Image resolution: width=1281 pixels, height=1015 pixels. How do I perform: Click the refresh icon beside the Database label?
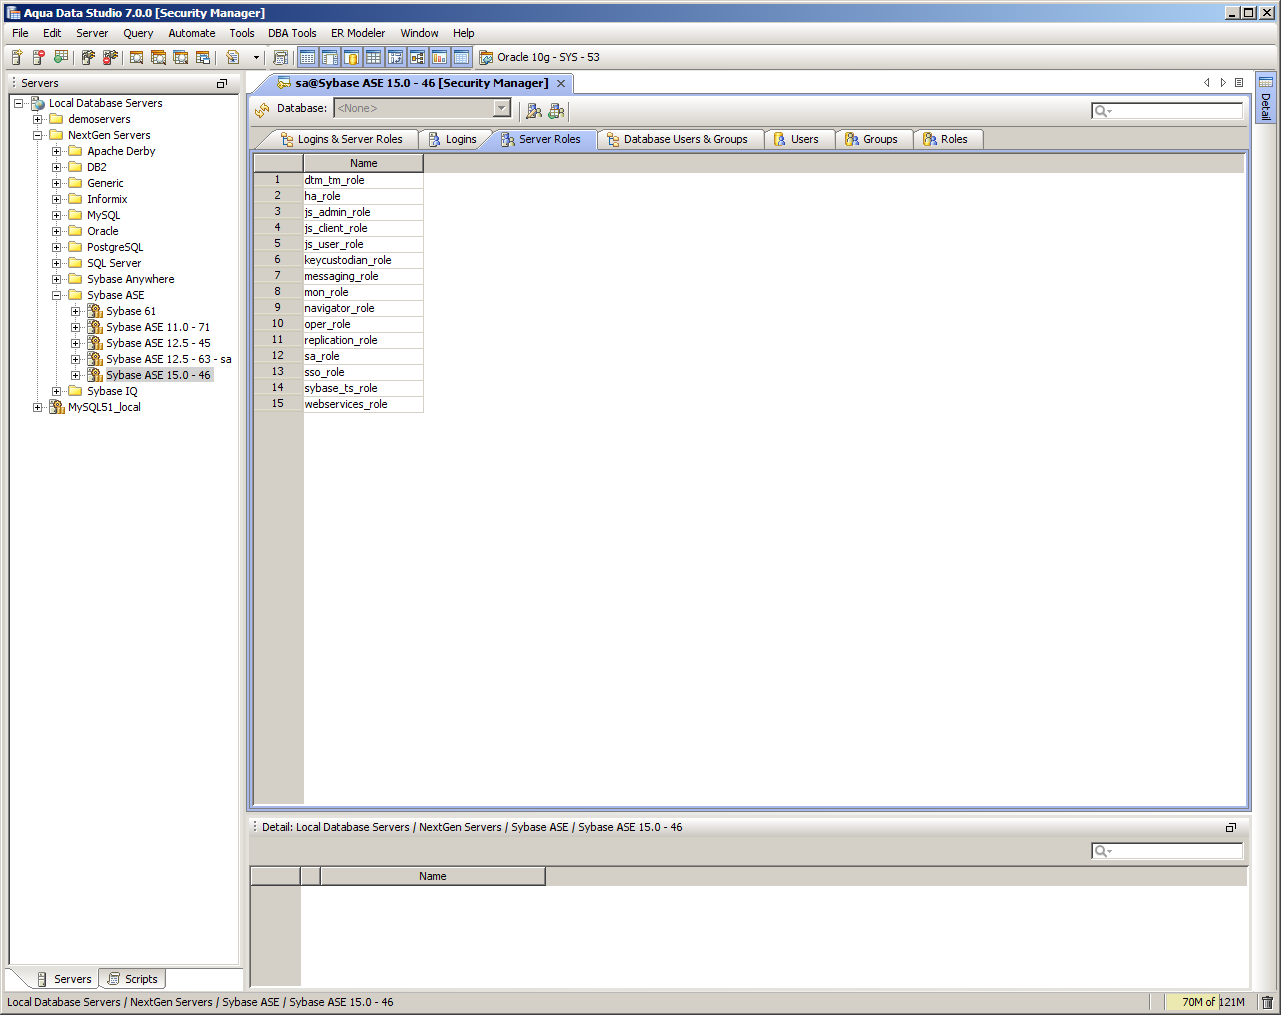click(262, 109)
